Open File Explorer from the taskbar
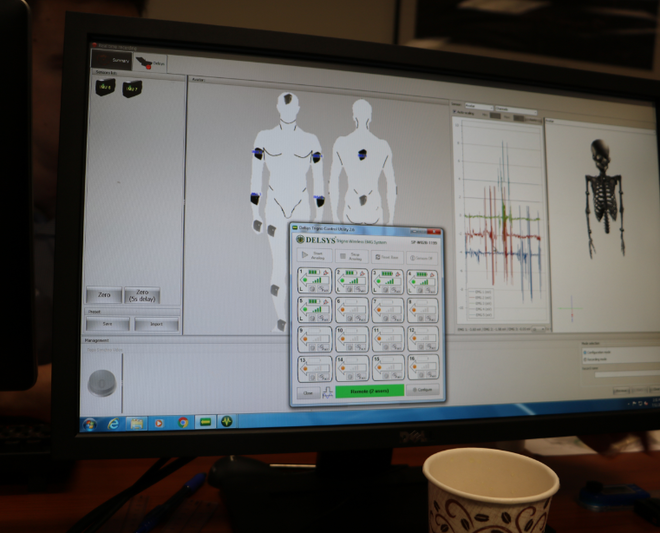 [136, 423]
